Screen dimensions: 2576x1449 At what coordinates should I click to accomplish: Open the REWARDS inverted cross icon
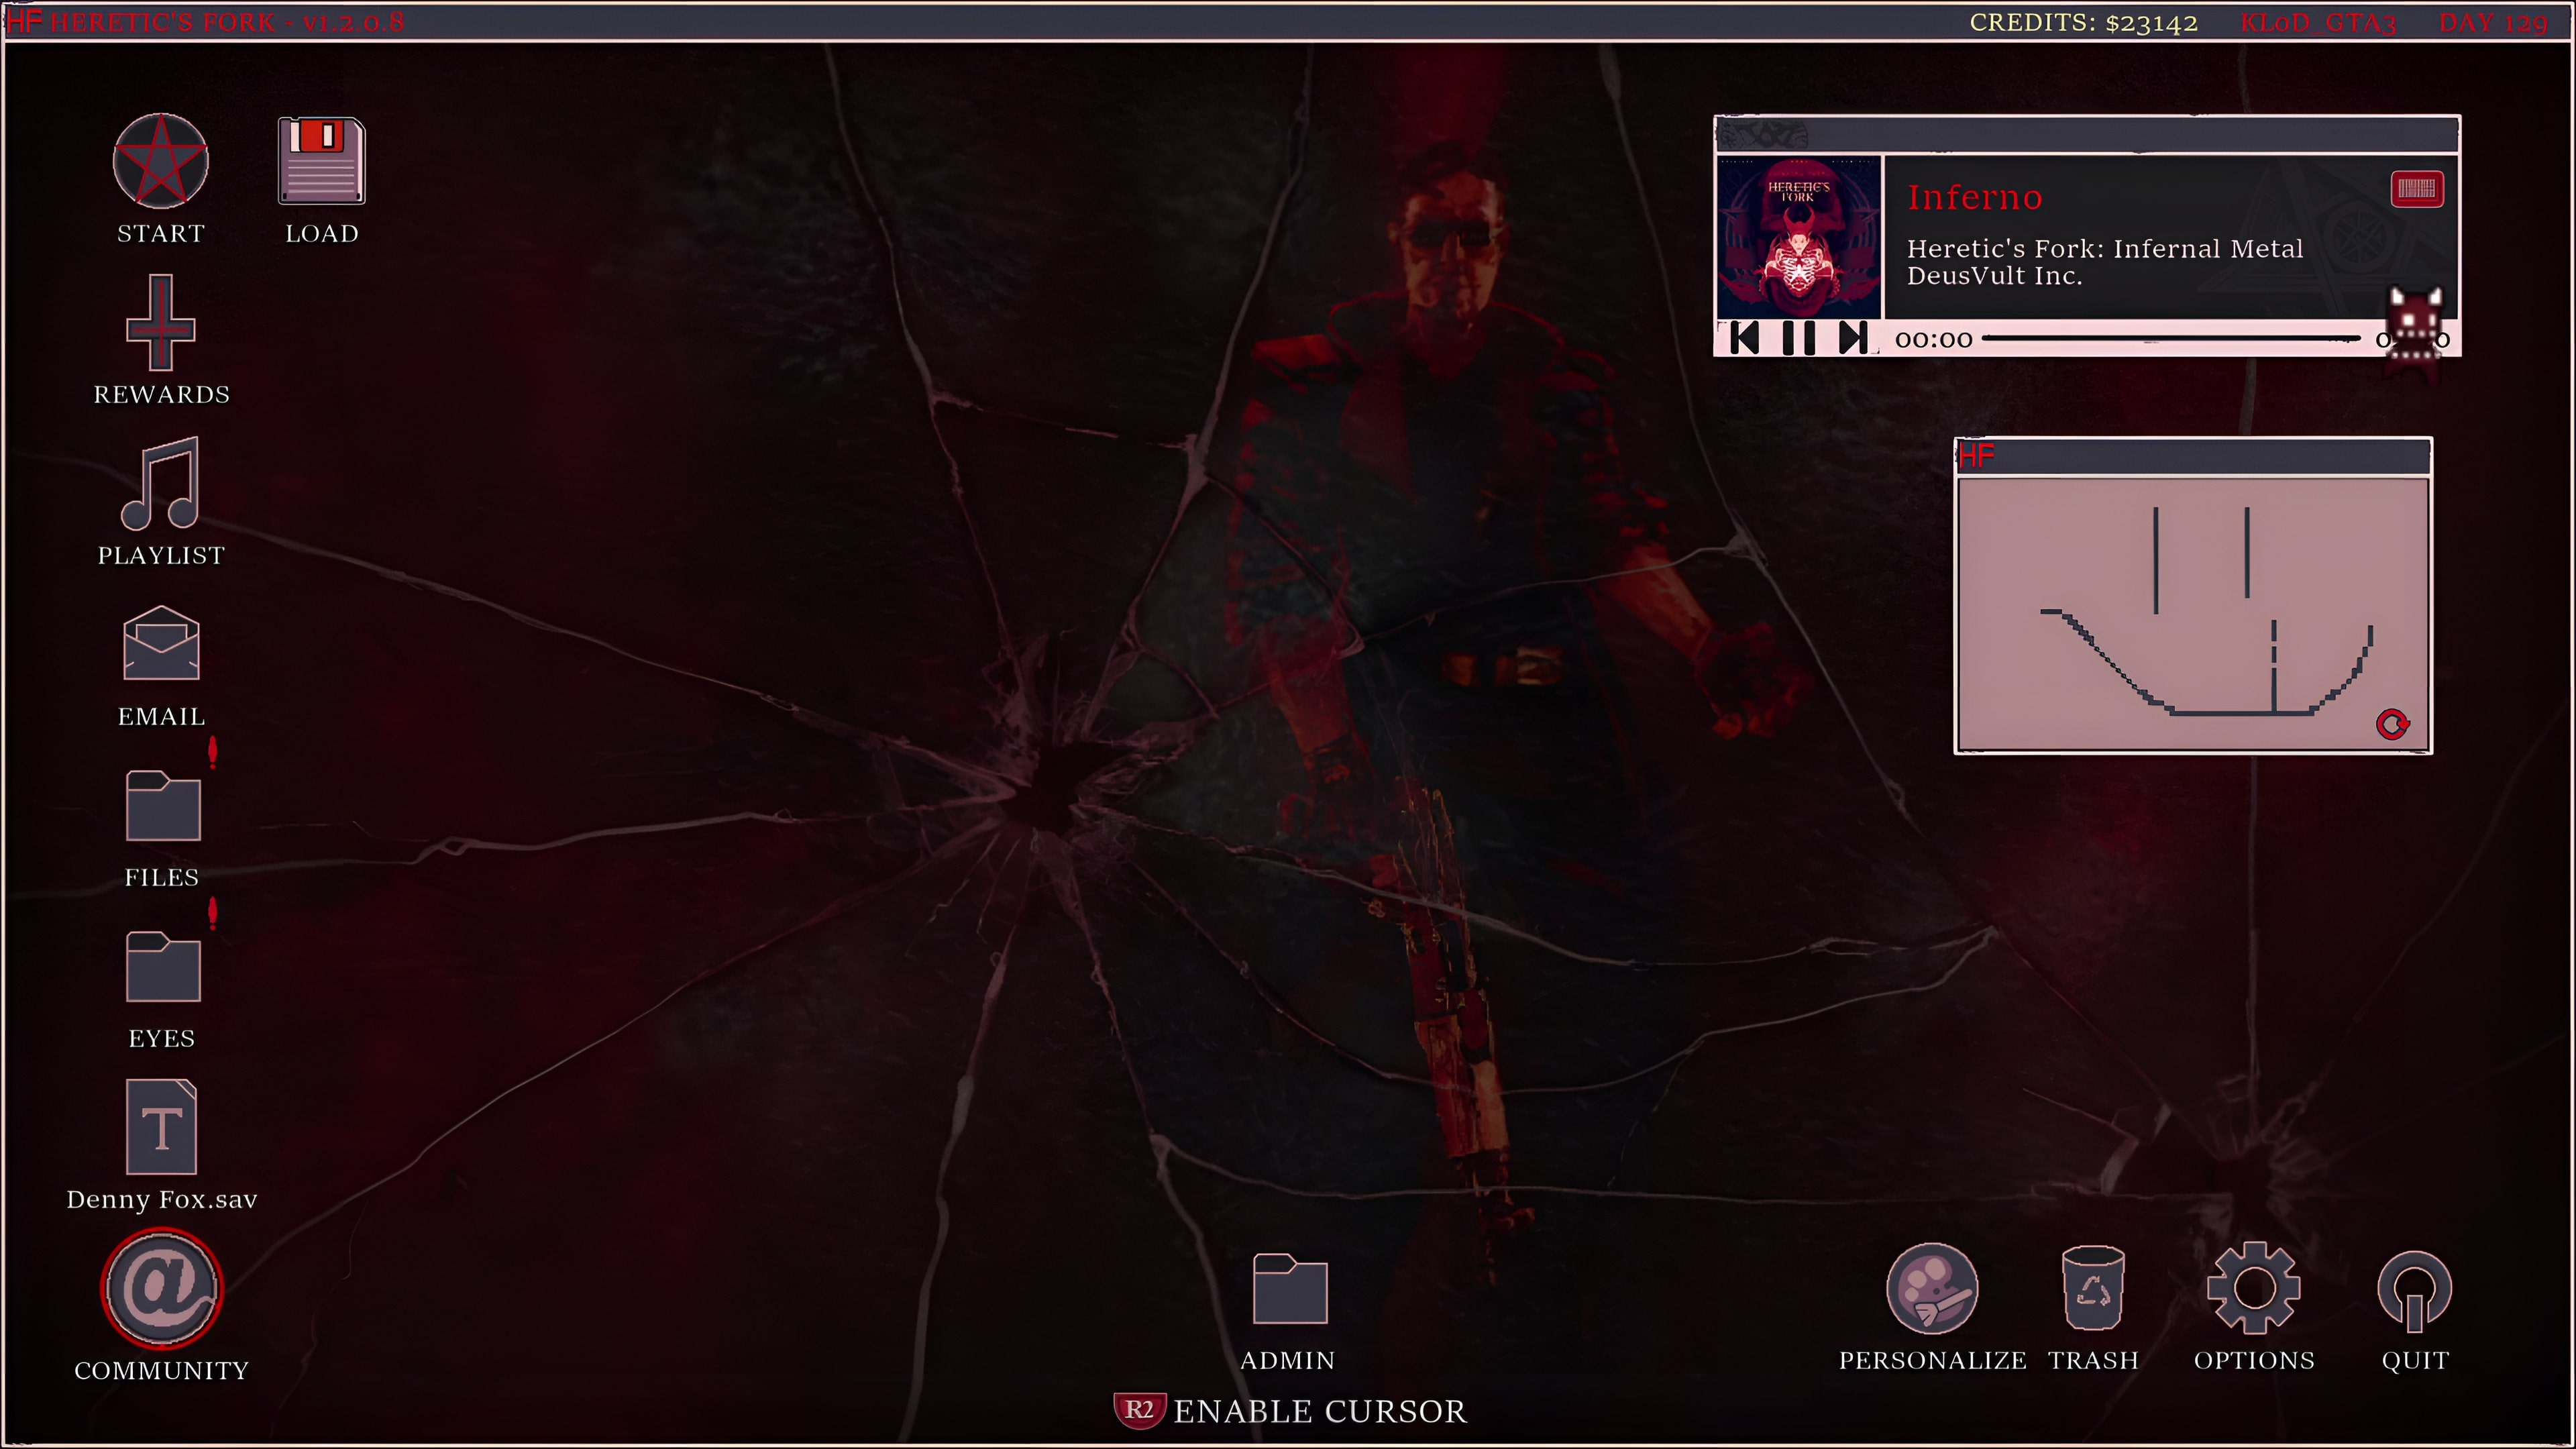tap(160, 323)
